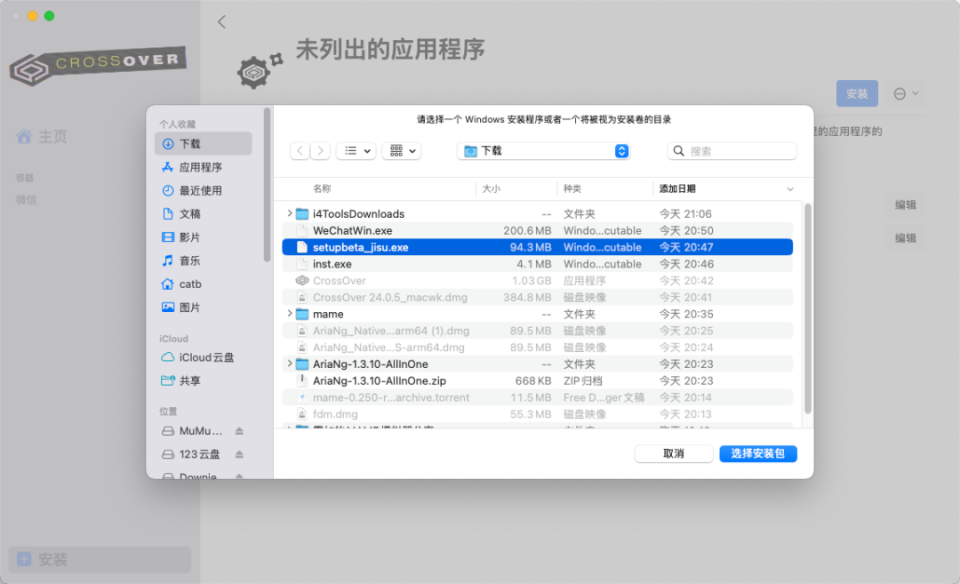Sort files by 种类 column
The image size is (960, 584).
click(572, 189)
